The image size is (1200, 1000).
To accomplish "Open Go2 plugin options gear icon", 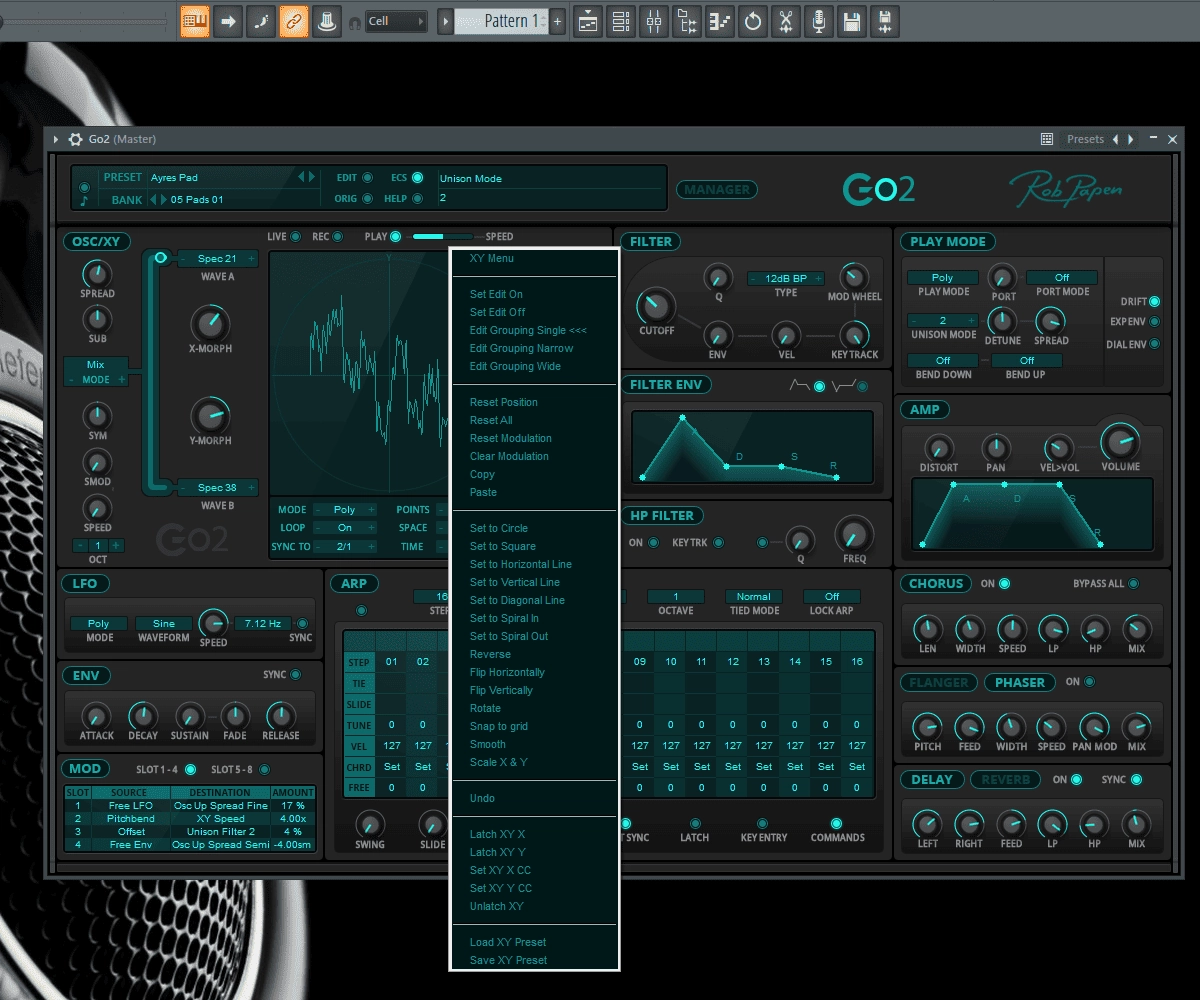I will 75,139.
